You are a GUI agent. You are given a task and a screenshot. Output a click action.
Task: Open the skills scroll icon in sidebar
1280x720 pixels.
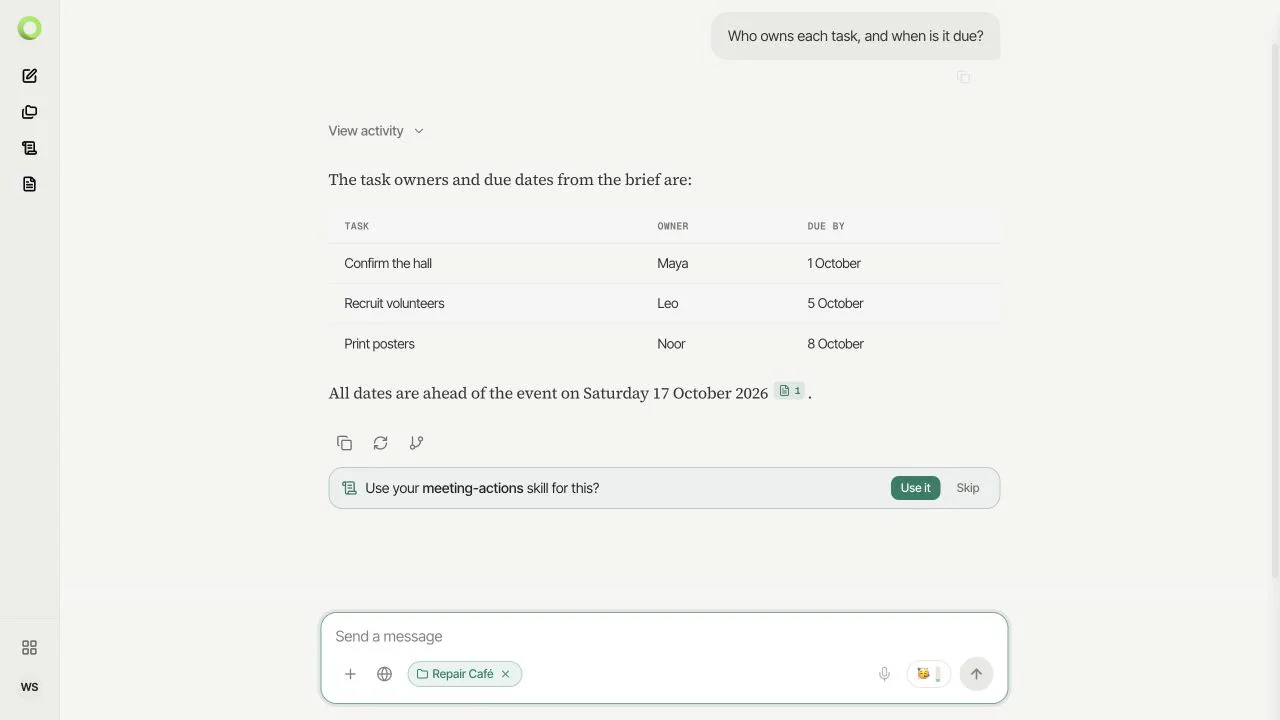pyautogui.click(x=29, y=148)
